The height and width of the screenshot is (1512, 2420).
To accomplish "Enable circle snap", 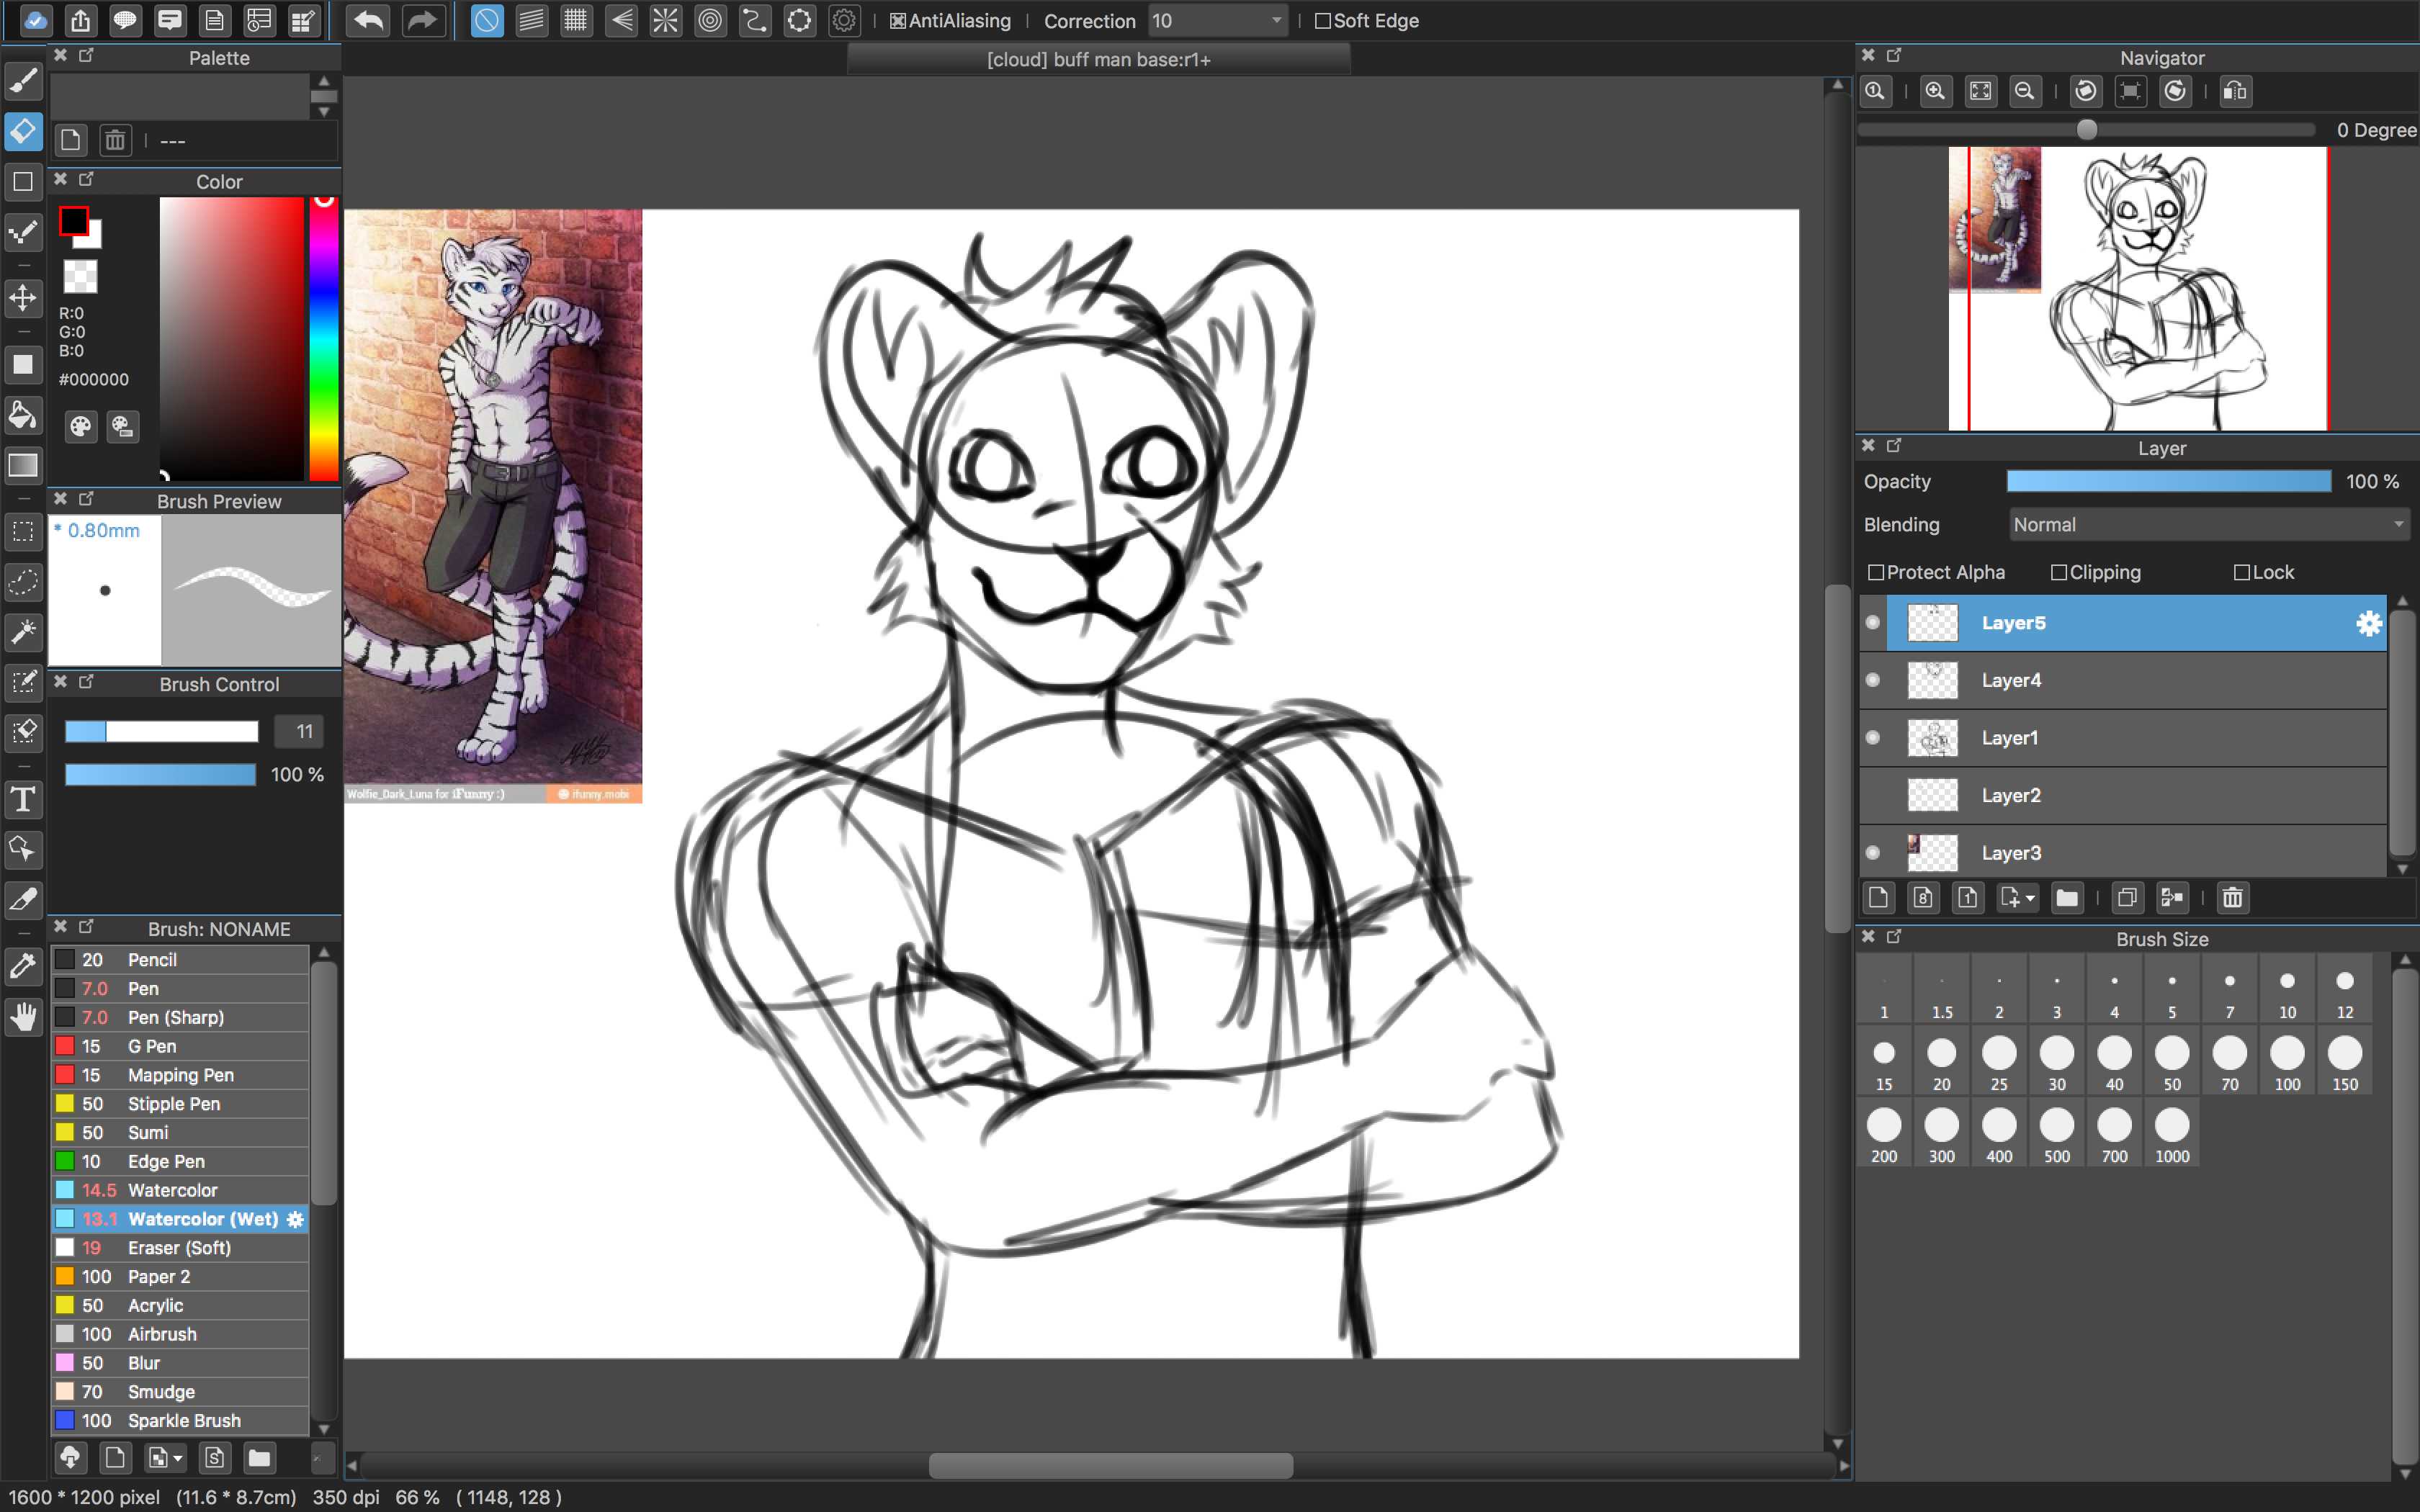I will [710, 20].
